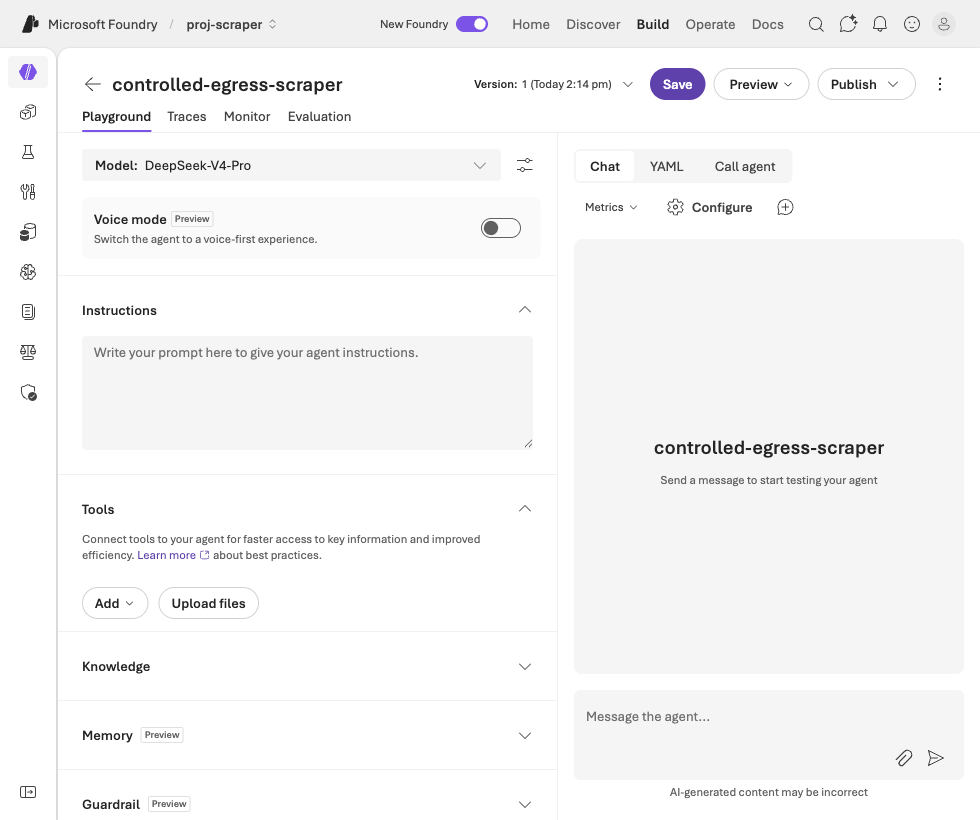Collapse the Tools section
This screenshot has width=980, height=820.
click(x=525, y=509)
